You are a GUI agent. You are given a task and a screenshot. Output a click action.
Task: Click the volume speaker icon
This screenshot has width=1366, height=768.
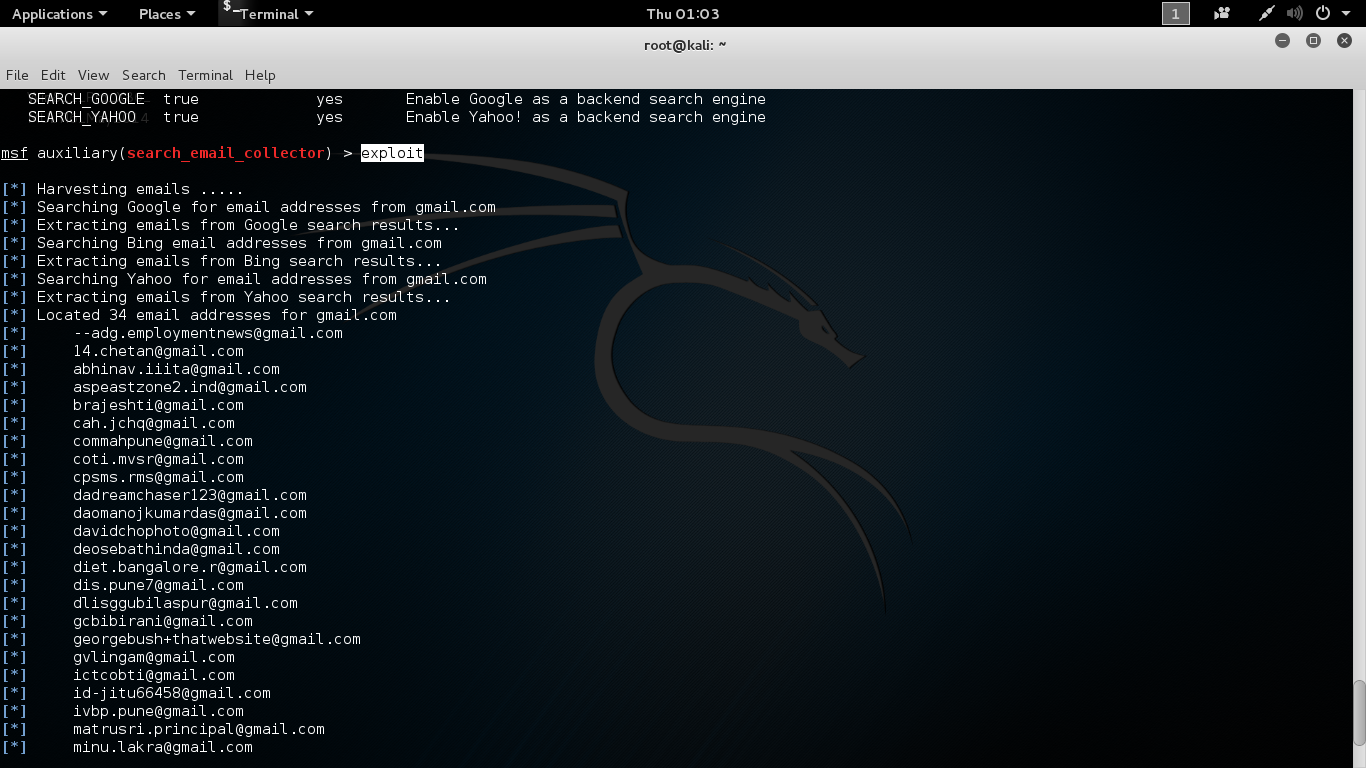click(1295, 14)
